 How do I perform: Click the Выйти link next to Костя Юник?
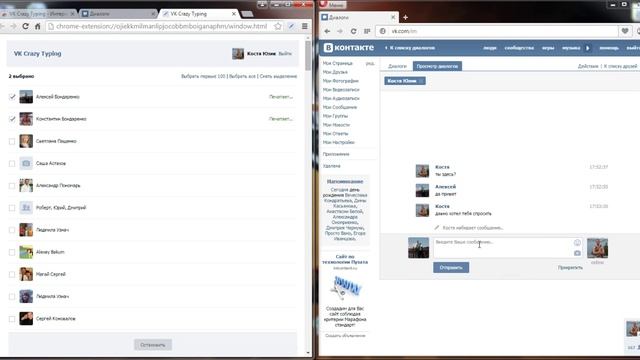[285, 53]
